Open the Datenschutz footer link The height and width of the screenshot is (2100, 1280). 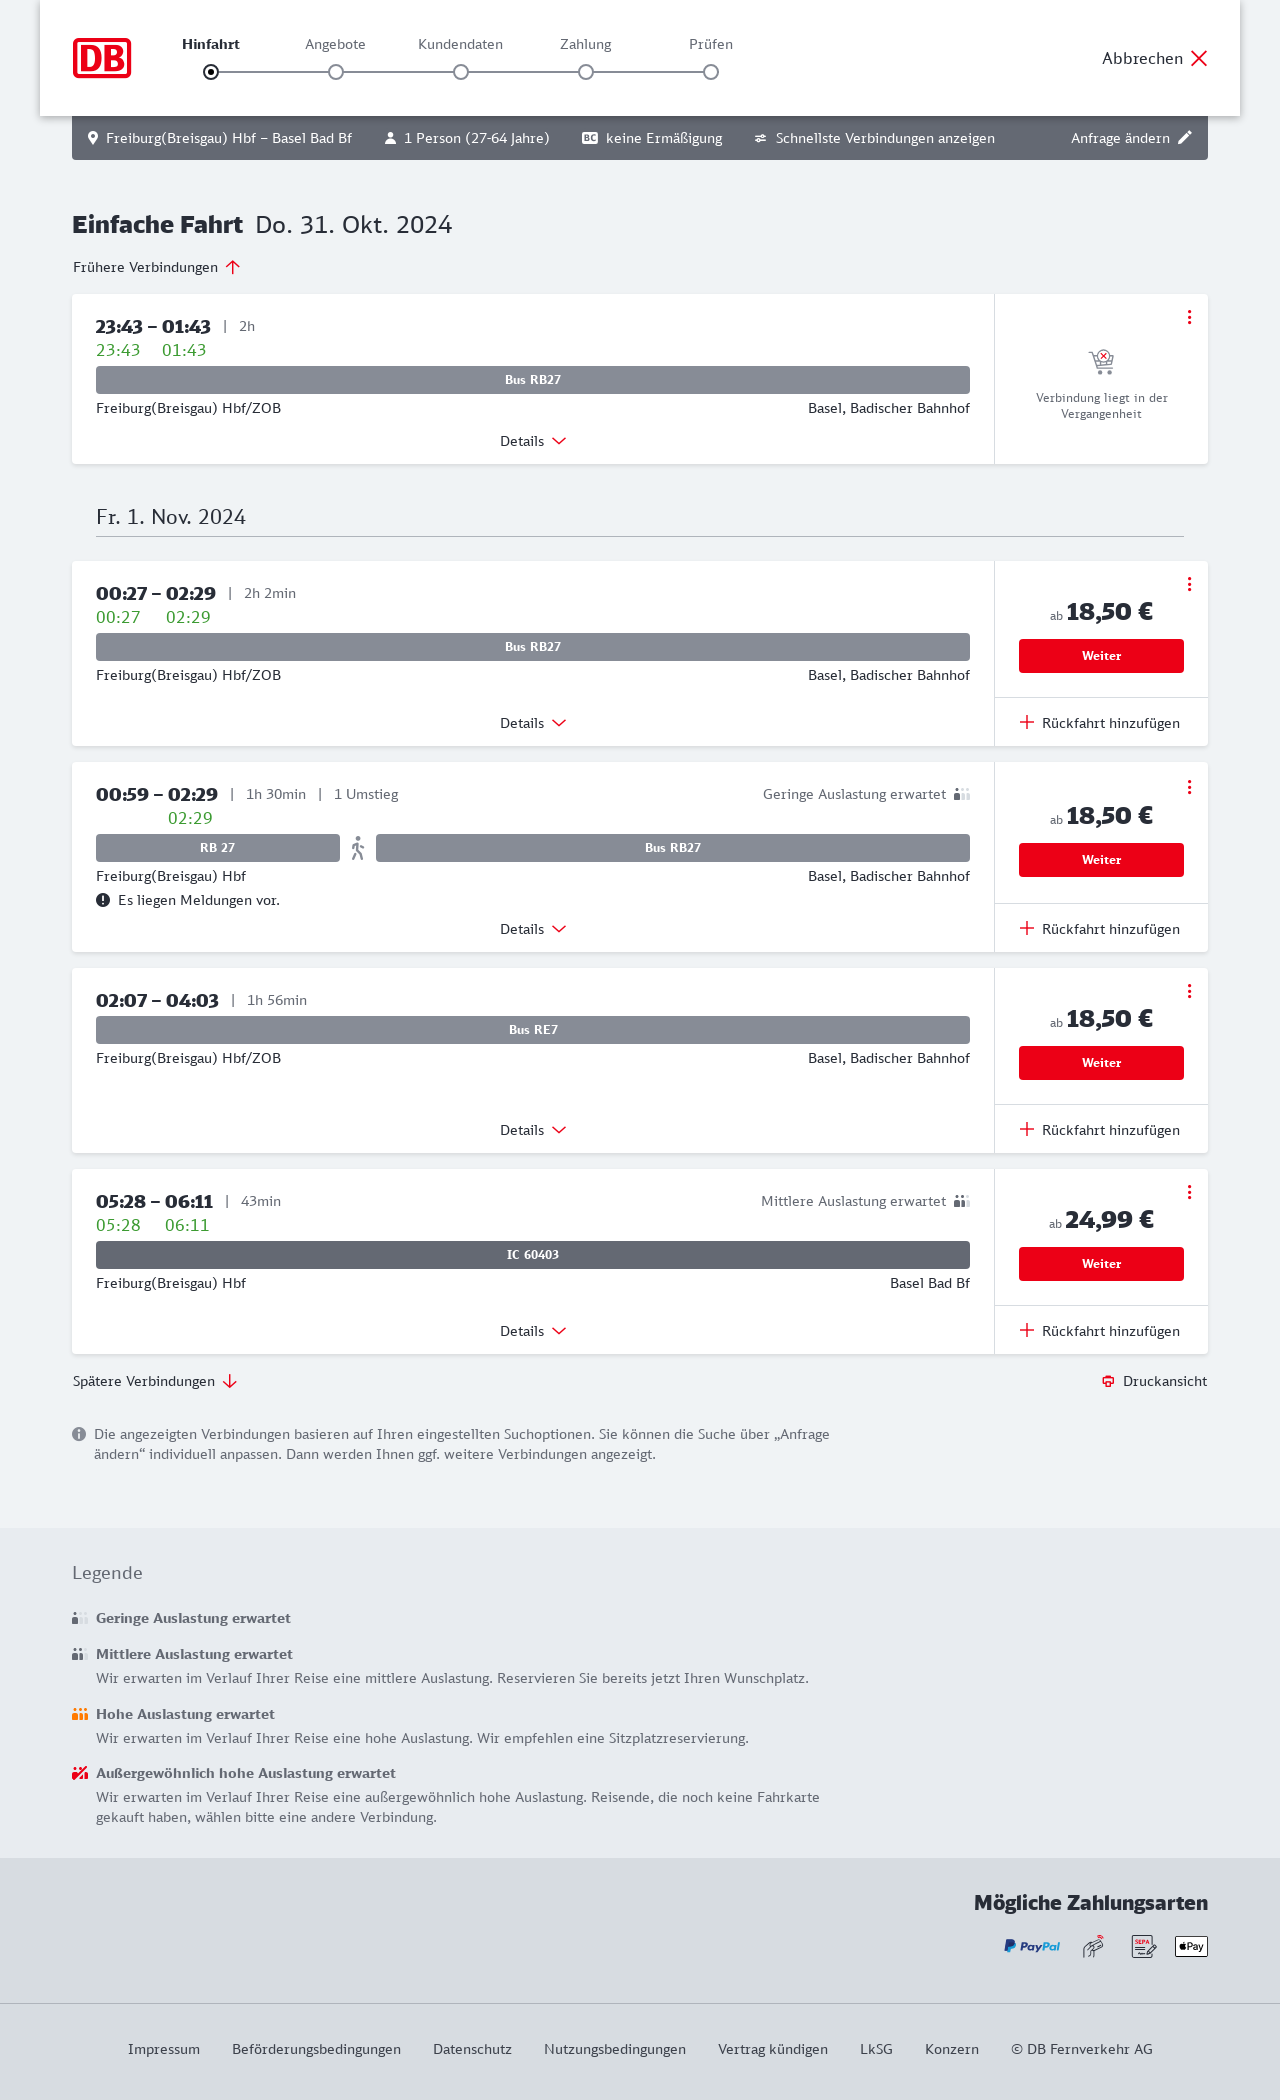click(x=472, y=2049)
